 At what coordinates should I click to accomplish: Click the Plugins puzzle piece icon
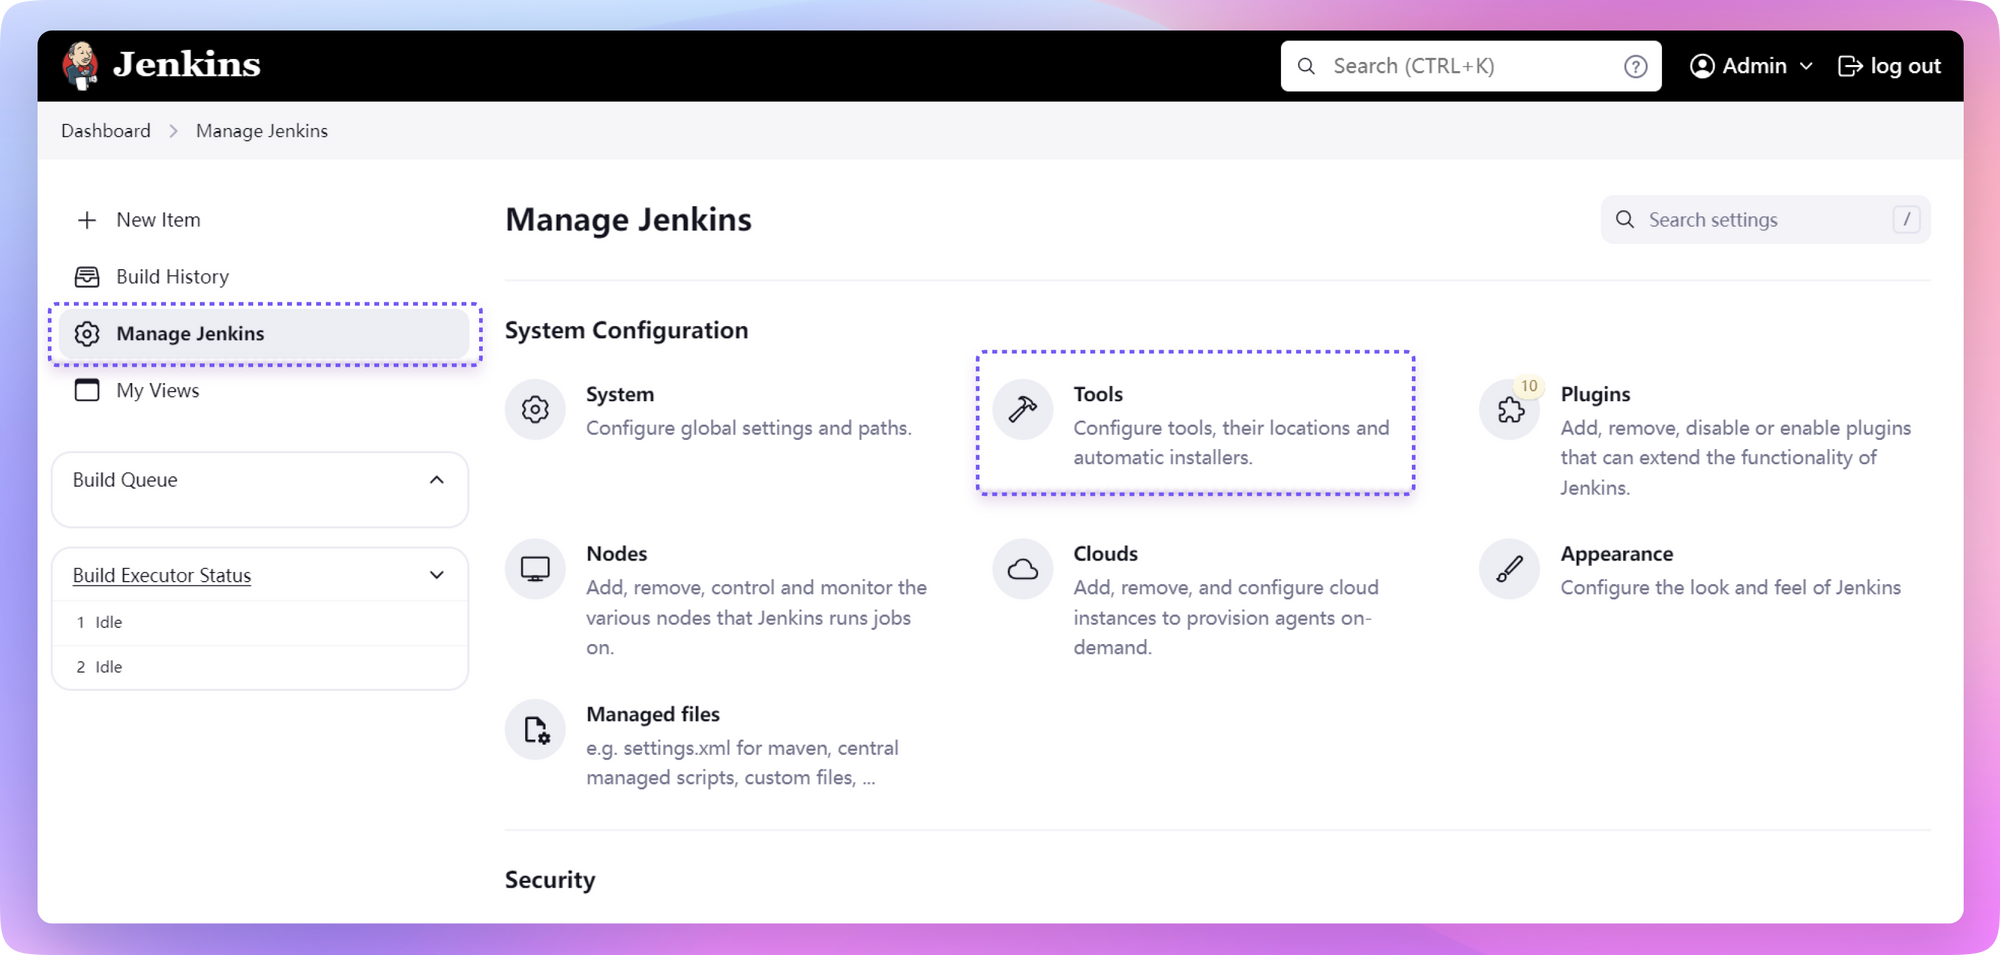[1509, 409]
